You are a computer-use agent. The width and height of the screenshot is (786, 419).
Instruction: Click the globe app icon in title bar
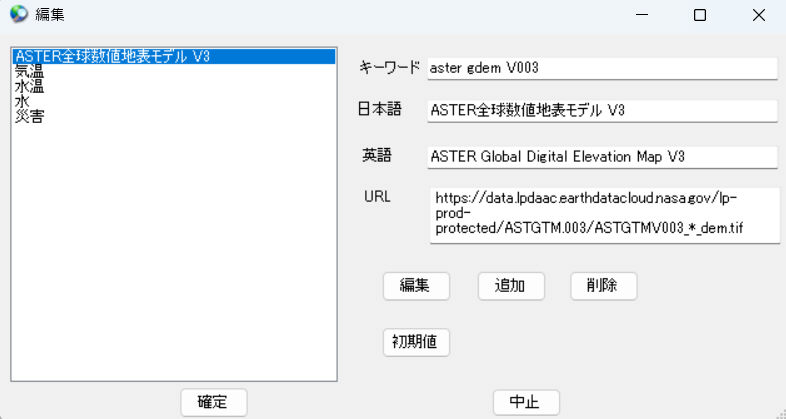(x=18, y=15)
